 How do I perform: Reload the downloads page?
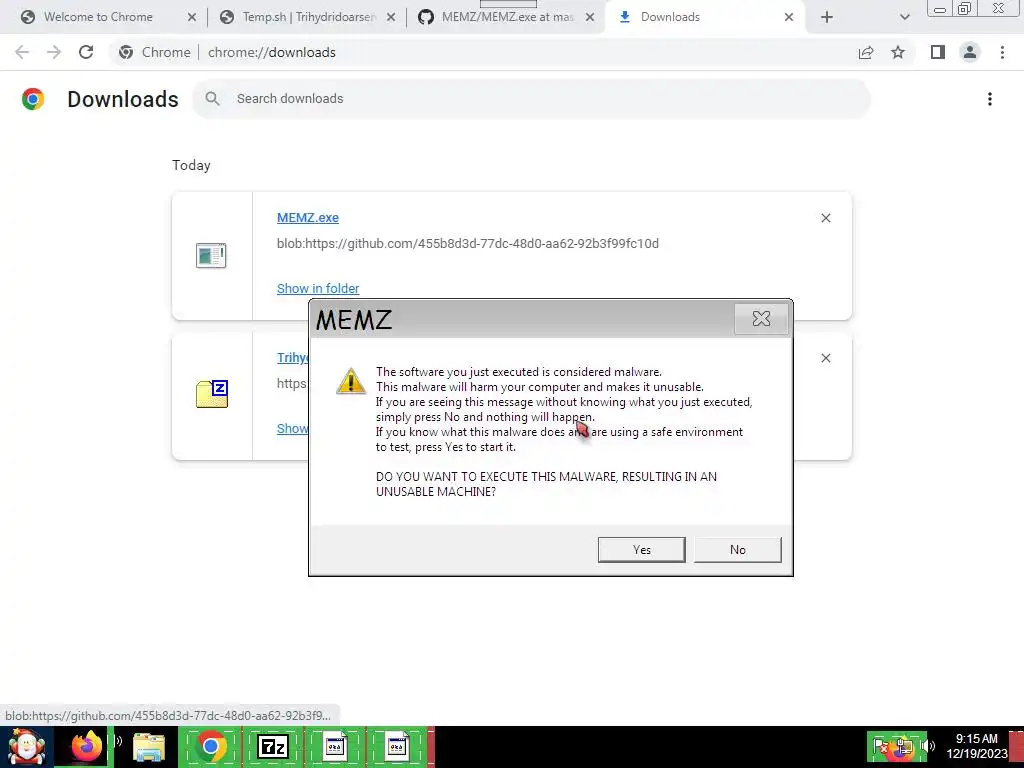point(86,52)
